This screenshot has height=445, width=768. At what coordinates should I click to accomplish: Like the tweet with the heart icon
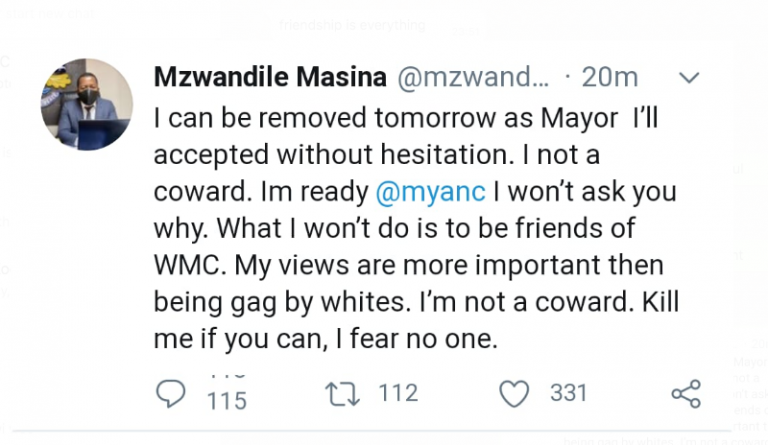tap(514, 394)
